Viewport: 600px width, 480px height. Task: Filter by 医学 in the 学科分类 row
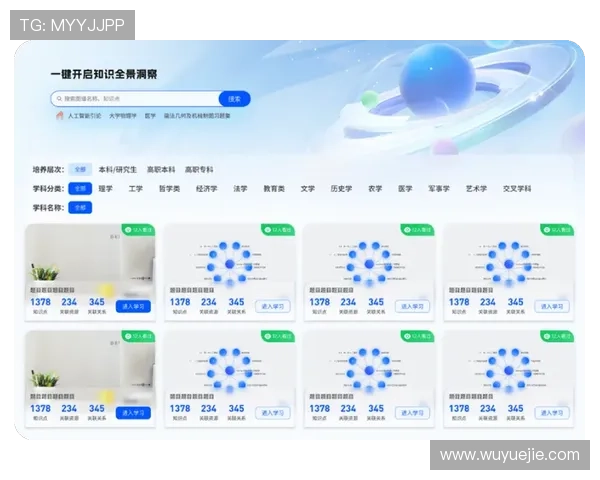pyautogui.click(x=405, y=188)
